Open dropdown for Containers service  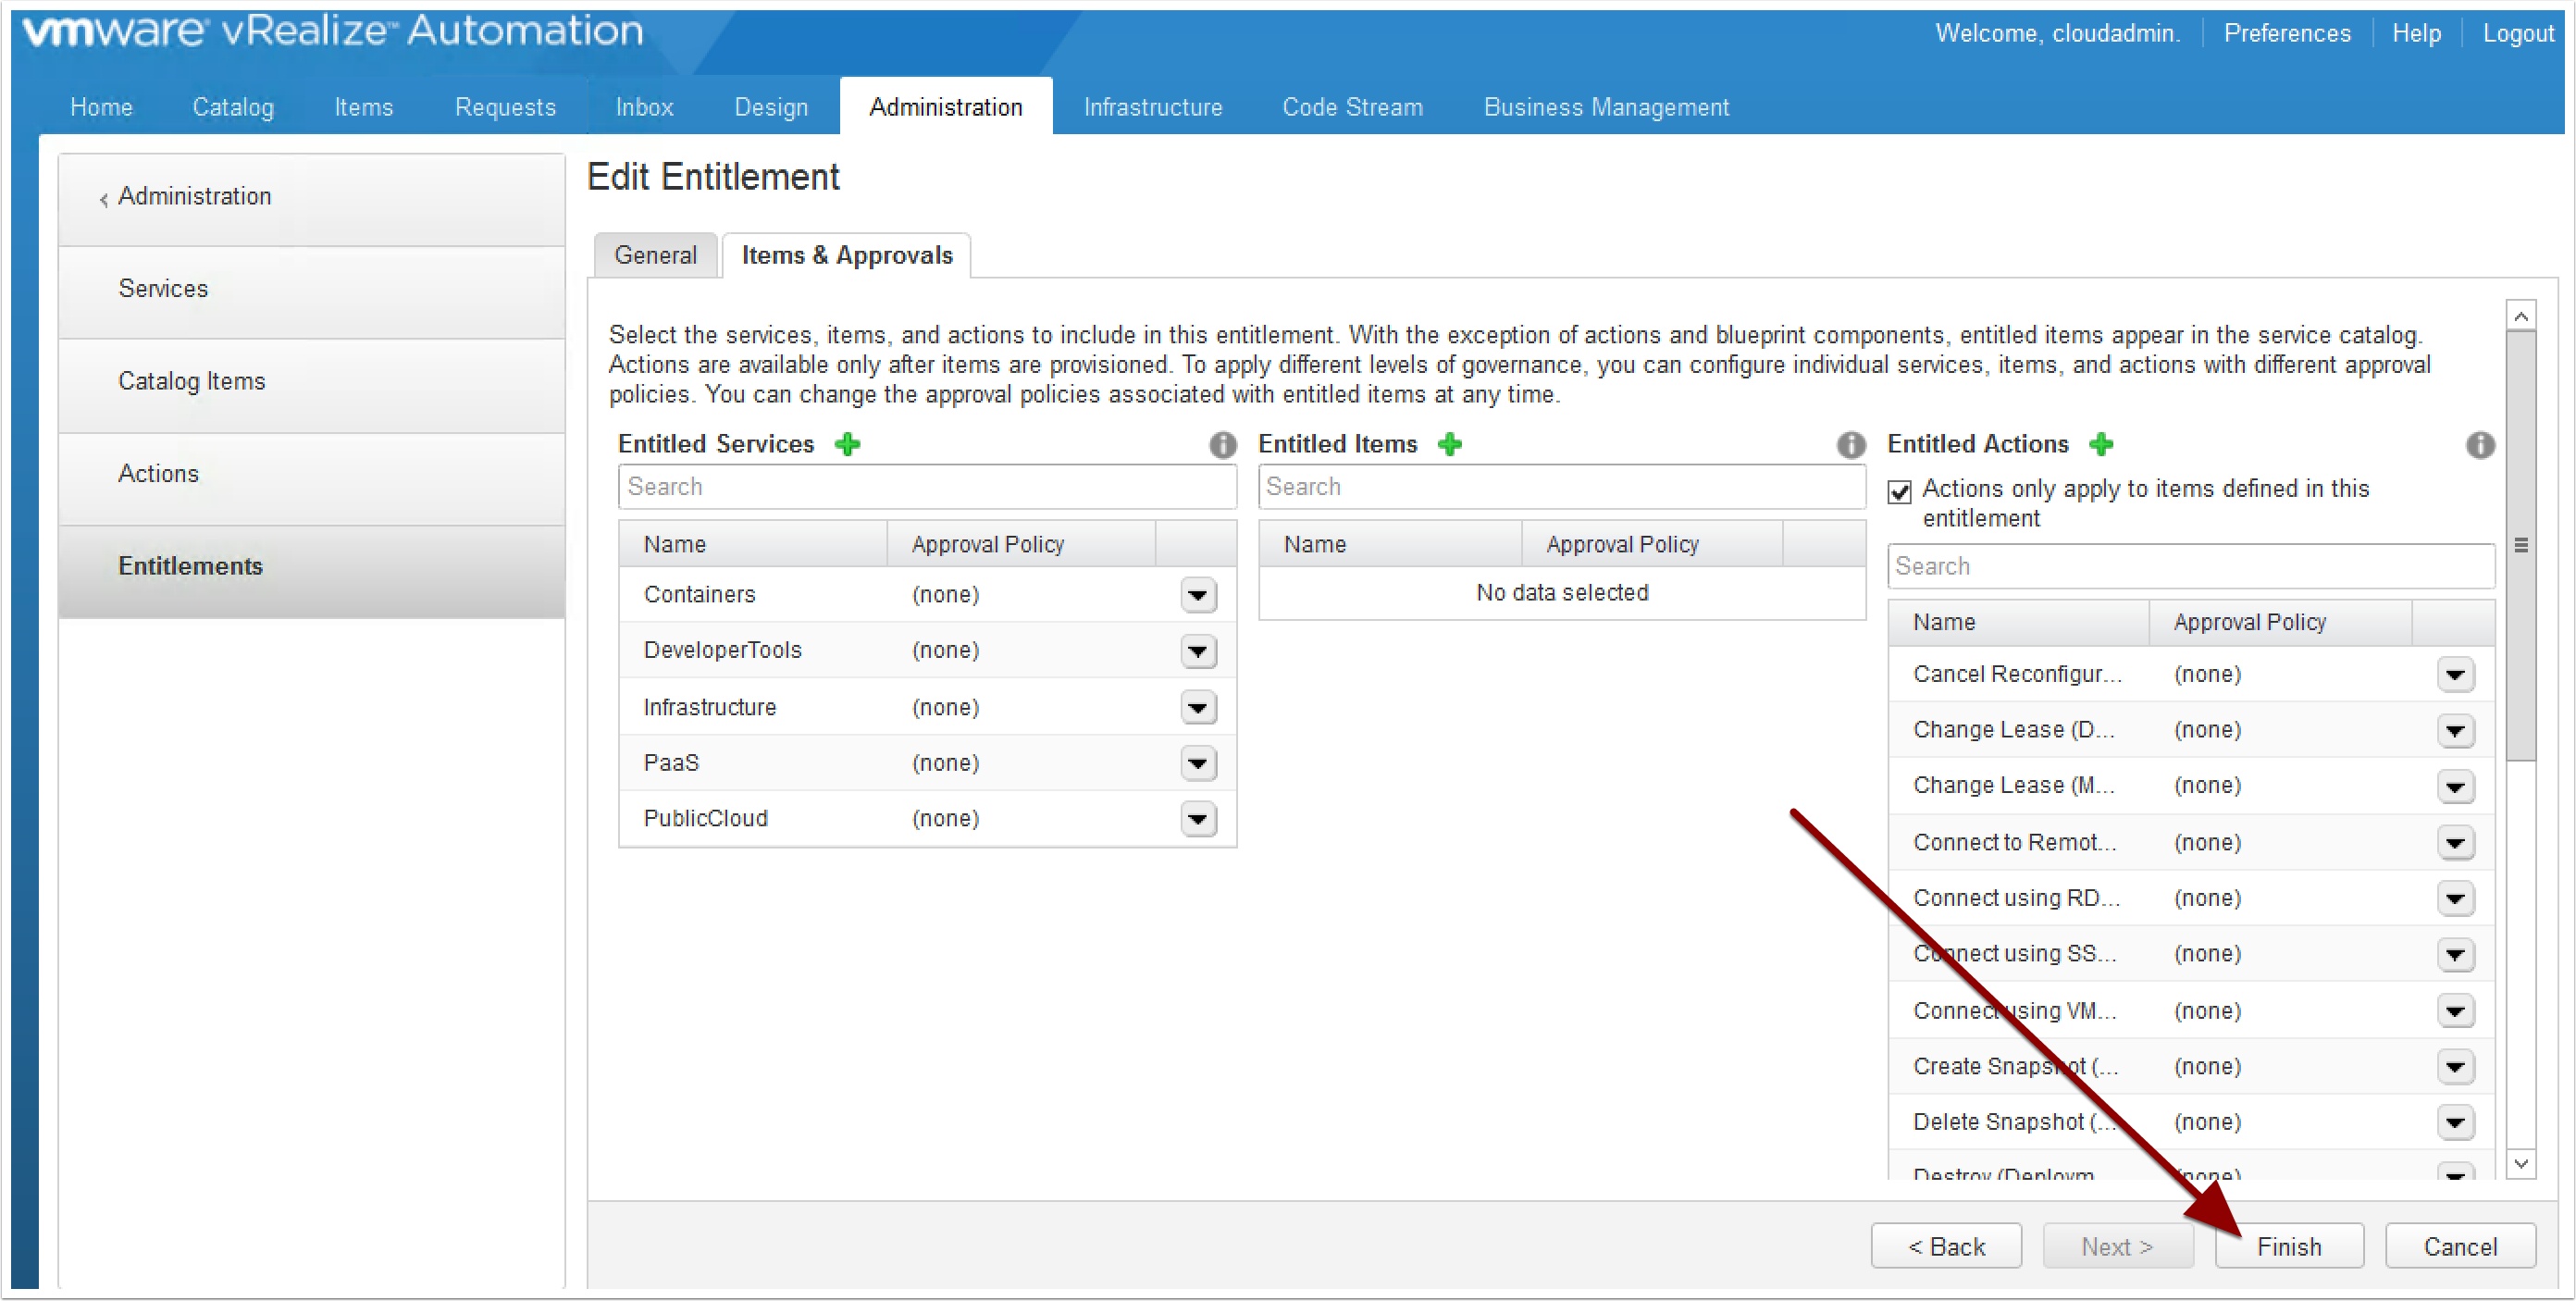(x=1197, y=596)
